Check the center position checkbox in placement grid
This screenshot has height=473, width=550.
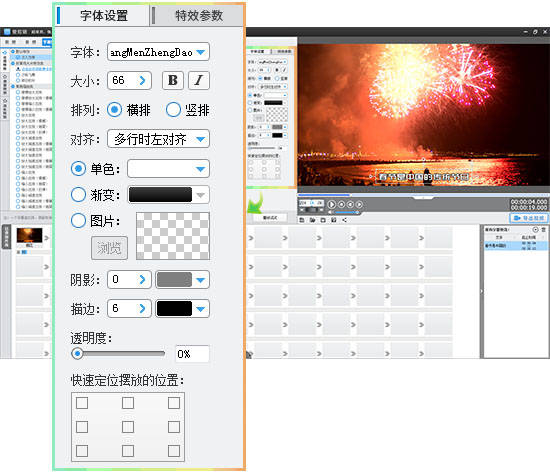point(128,427)
